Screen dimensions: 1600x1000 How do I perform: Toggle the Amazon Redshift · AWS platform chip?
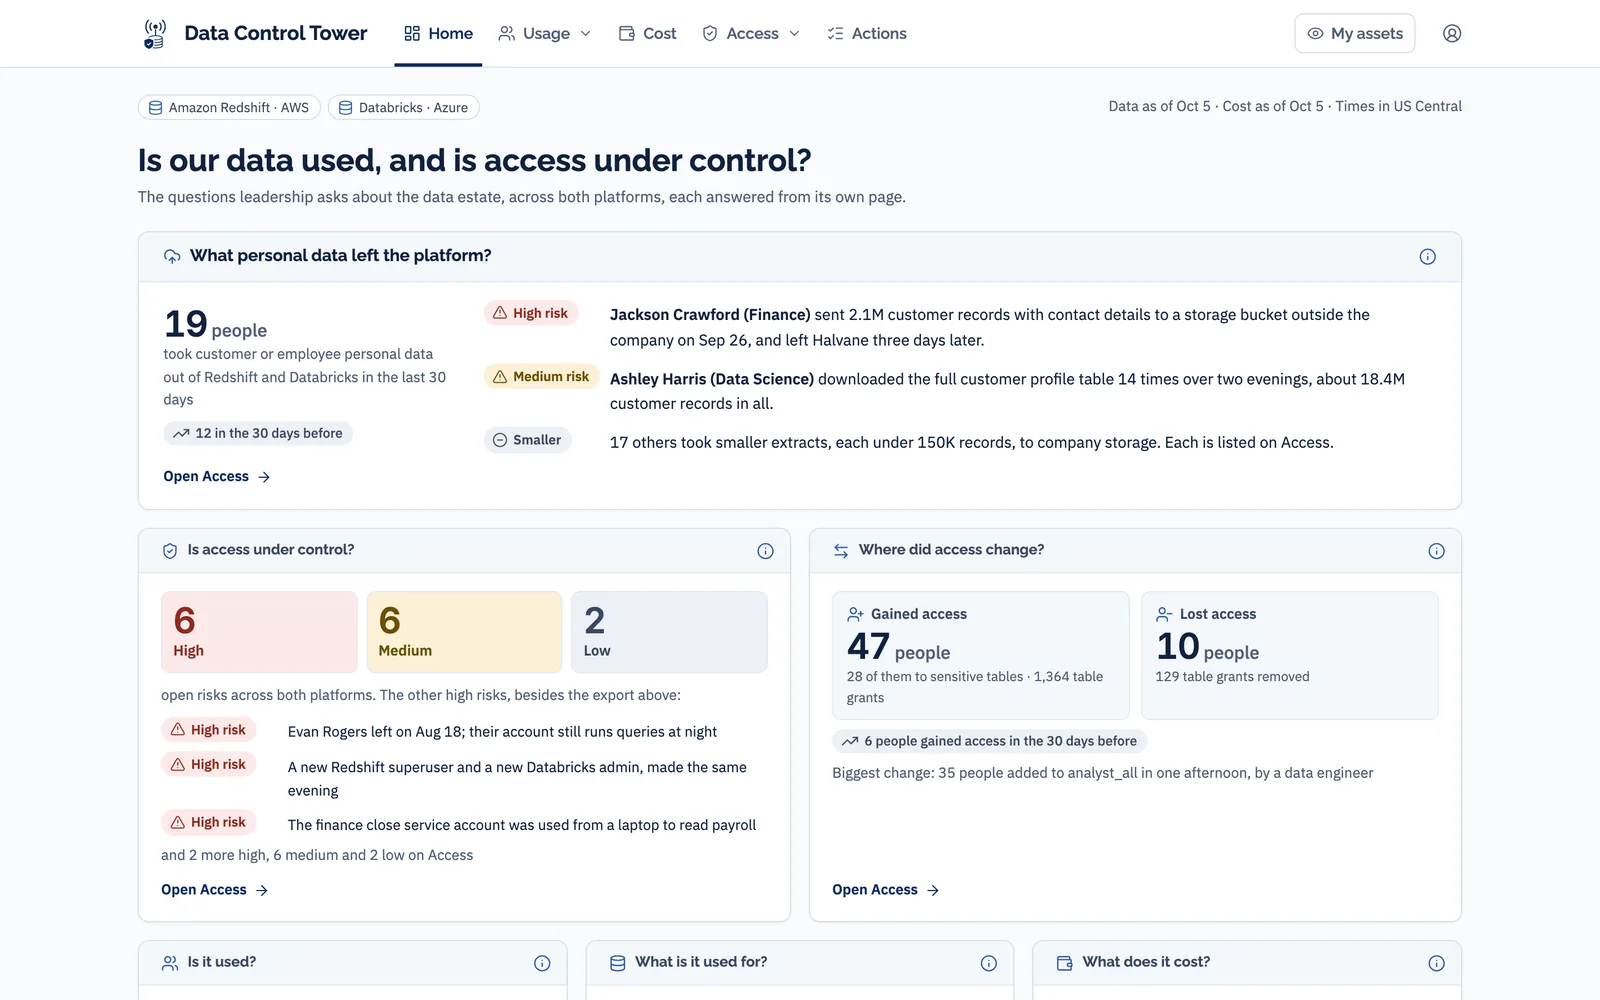[x=229, y=108]
